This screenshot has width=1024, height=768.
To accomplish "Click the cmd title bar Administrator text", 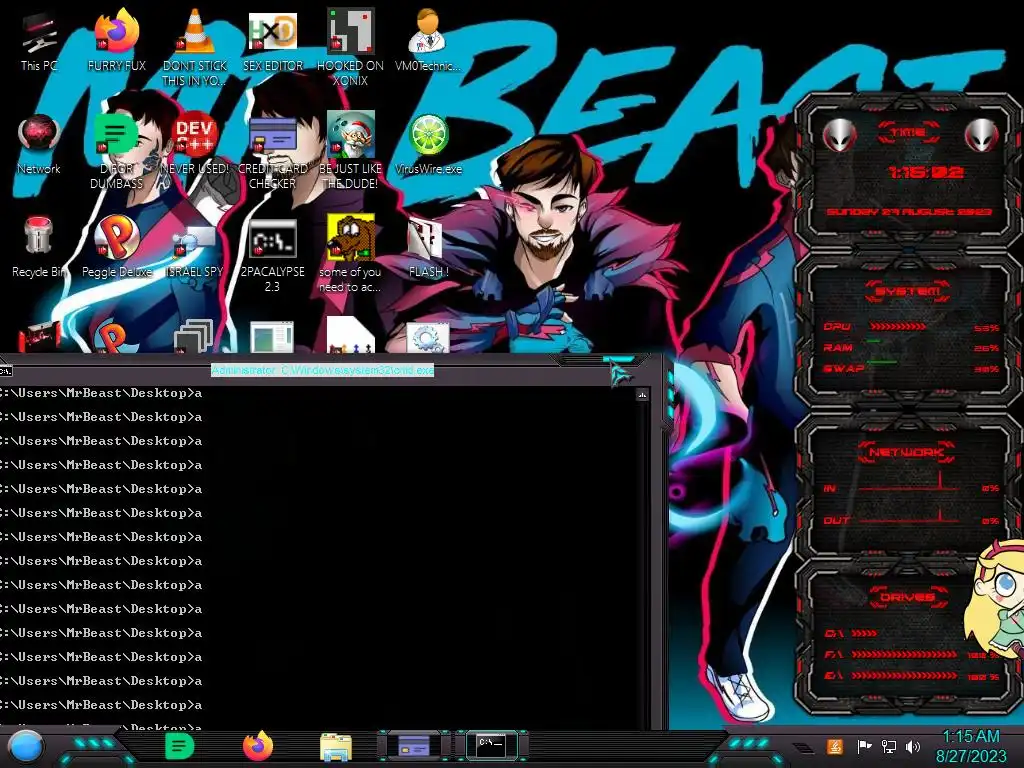I will coord(323,370).
